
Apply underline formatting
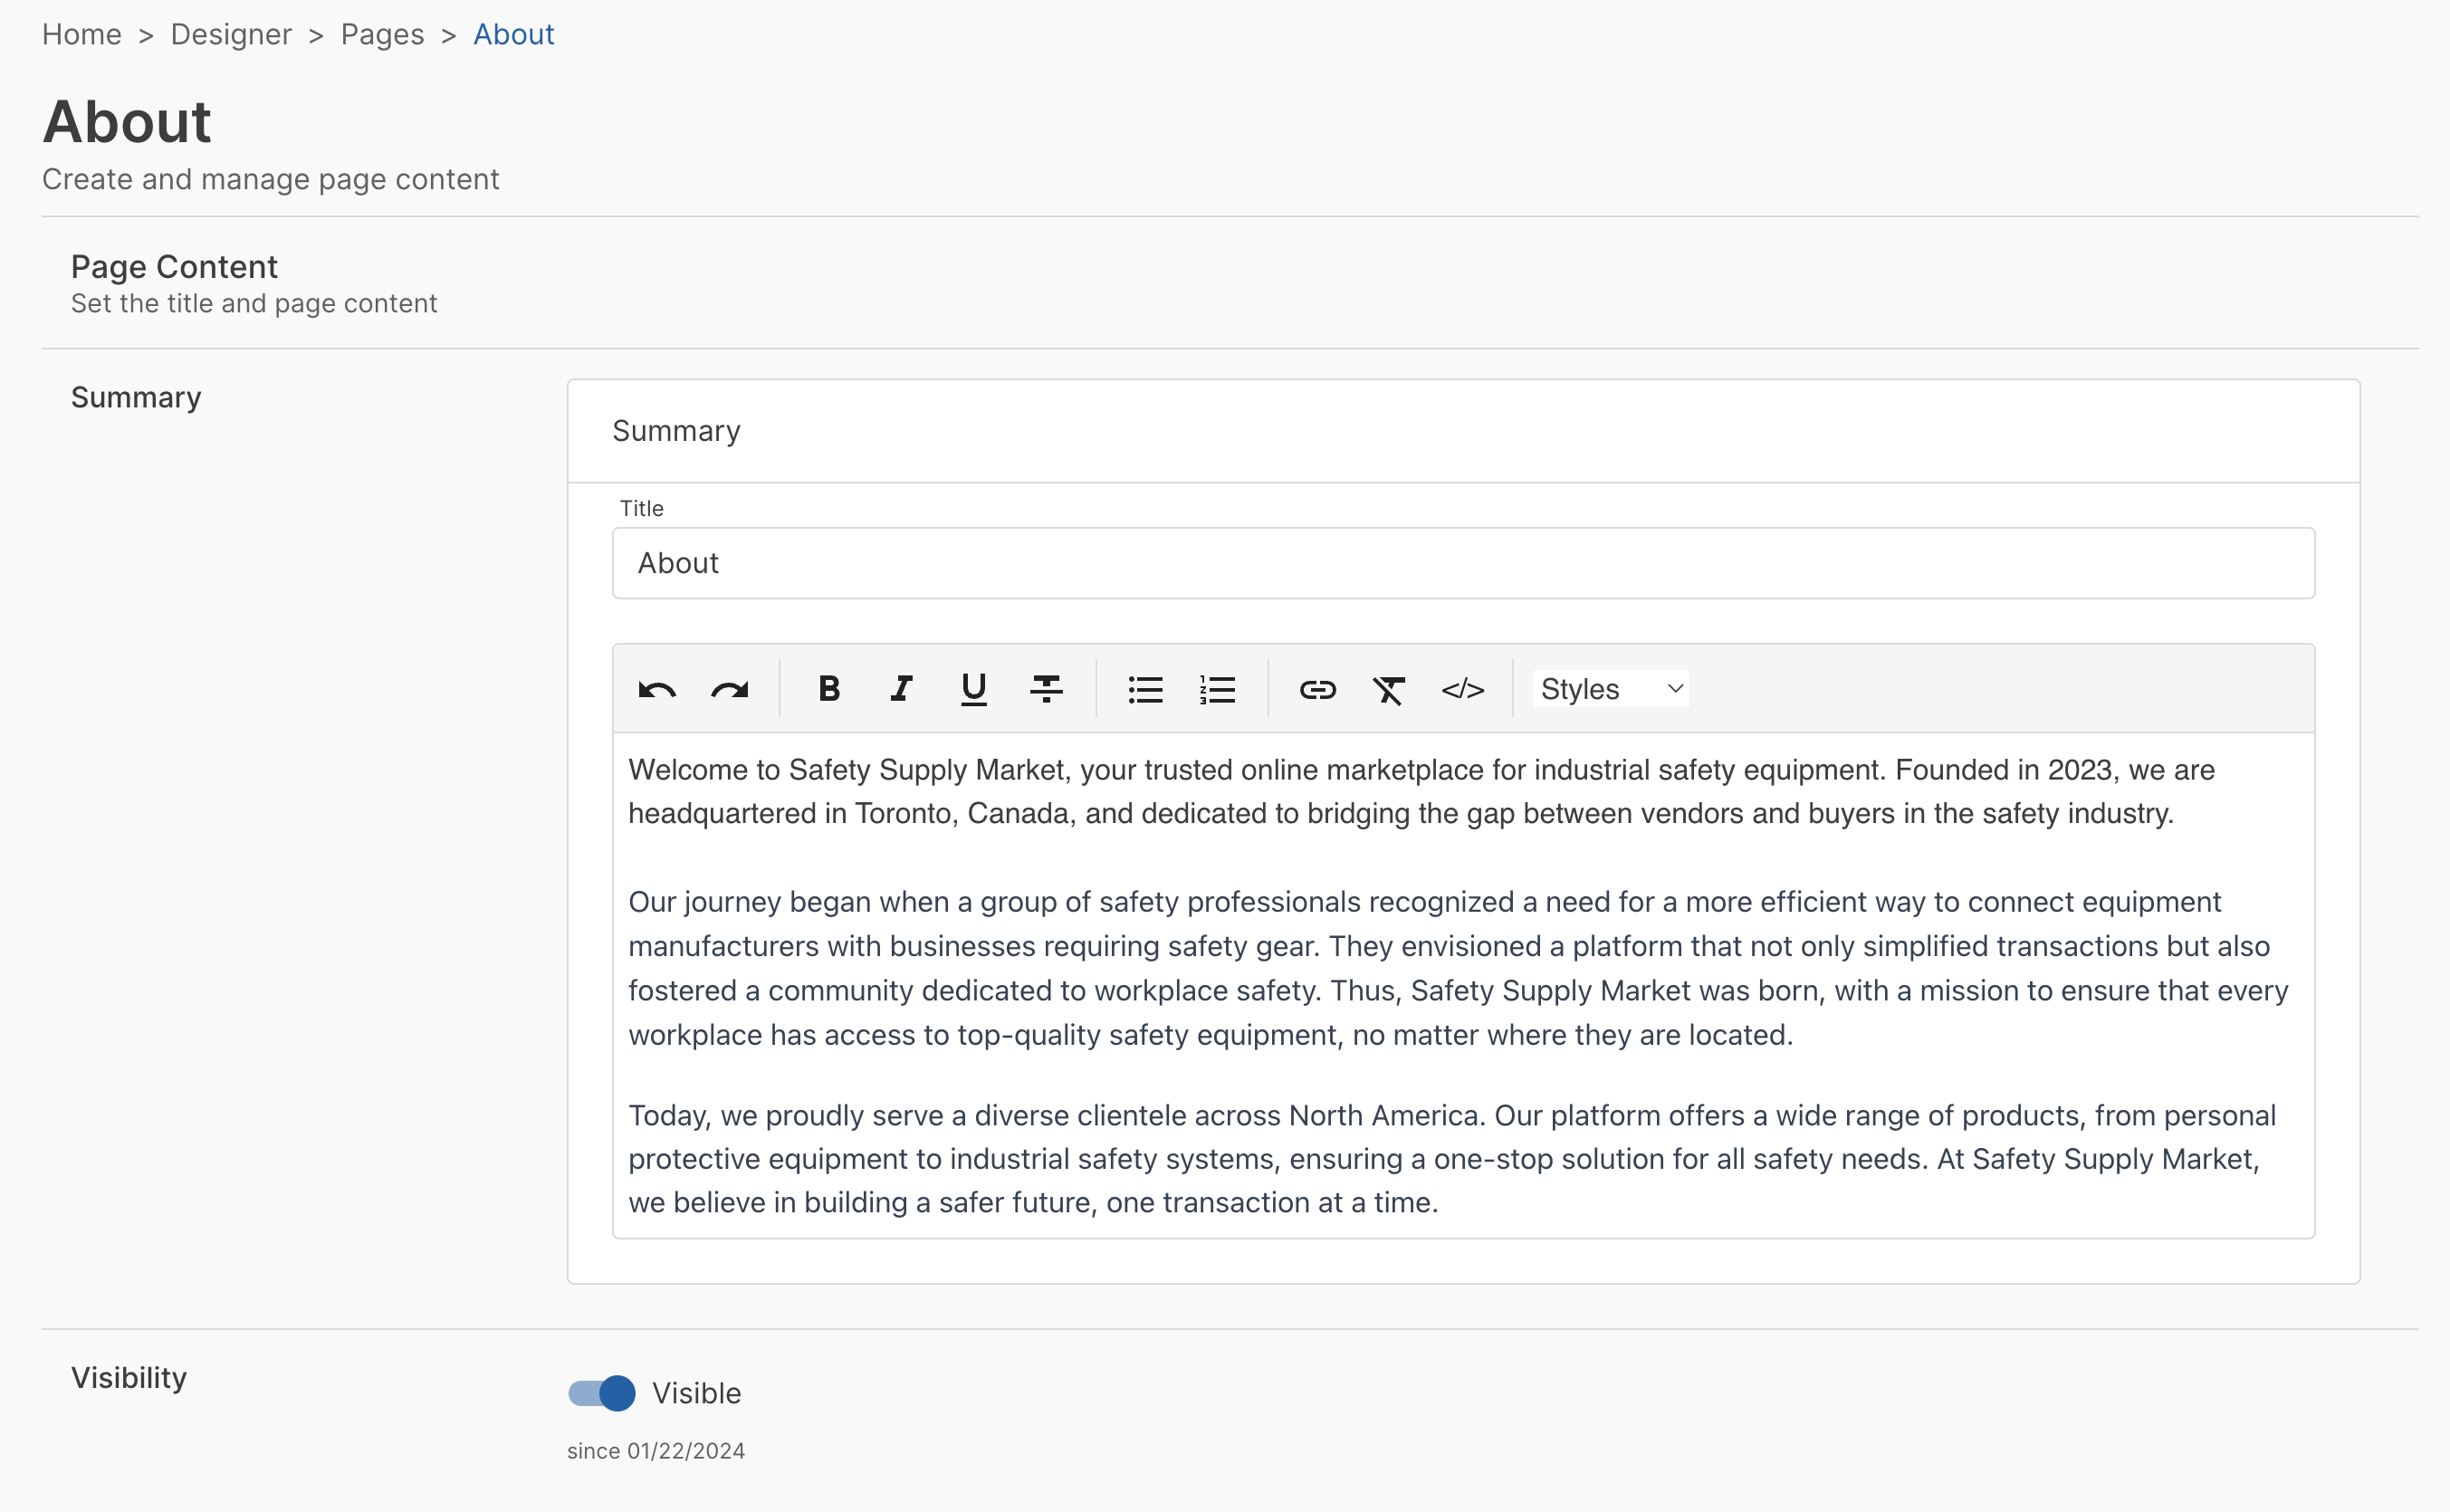coord(973,689)
